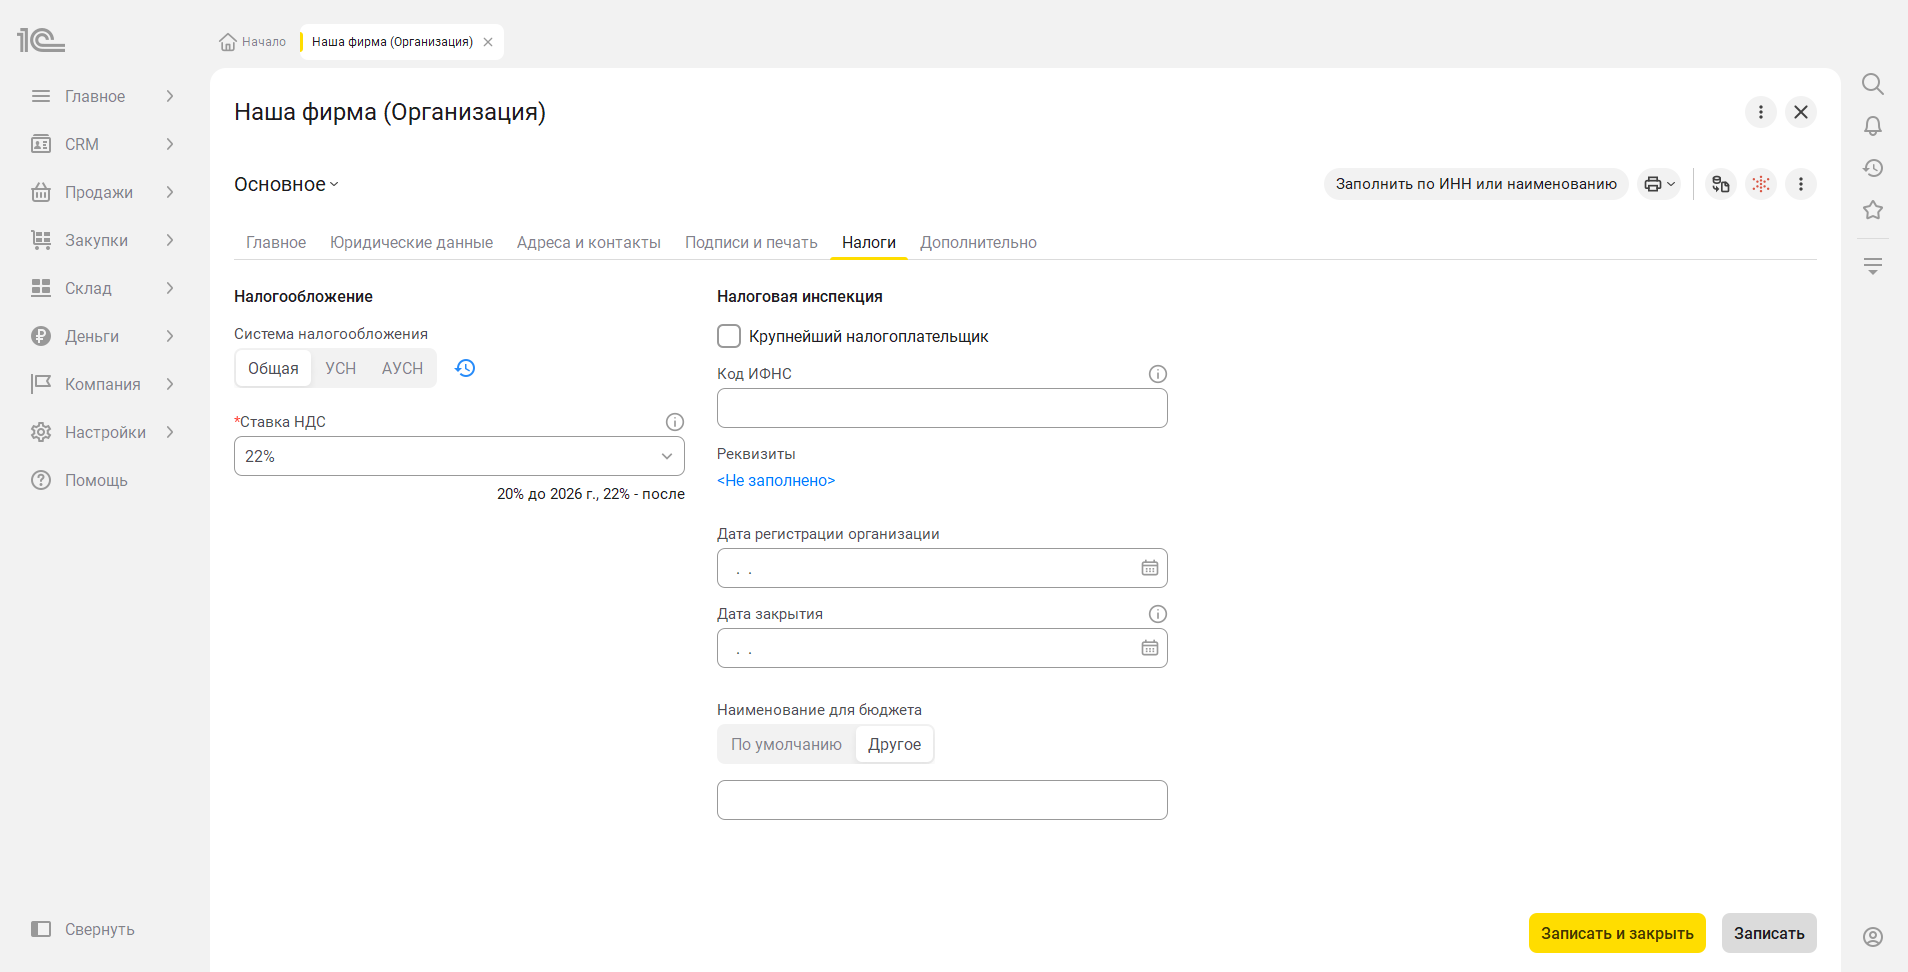
Task: Select УСН taxation system
Action: tap(341, 368)
